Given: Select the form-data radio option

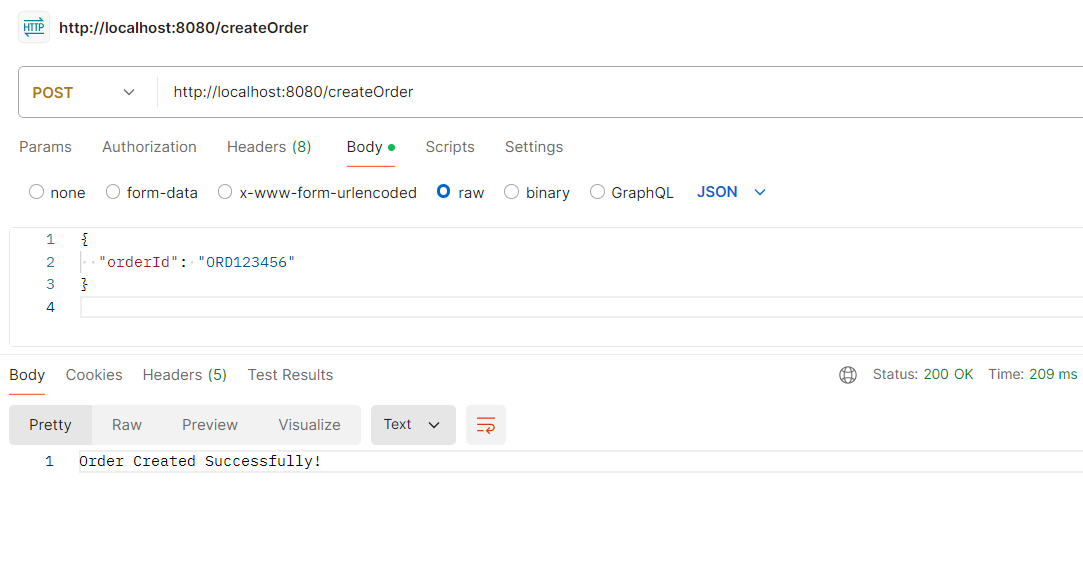Looking at the screenshot, I should tap(113, 192).
